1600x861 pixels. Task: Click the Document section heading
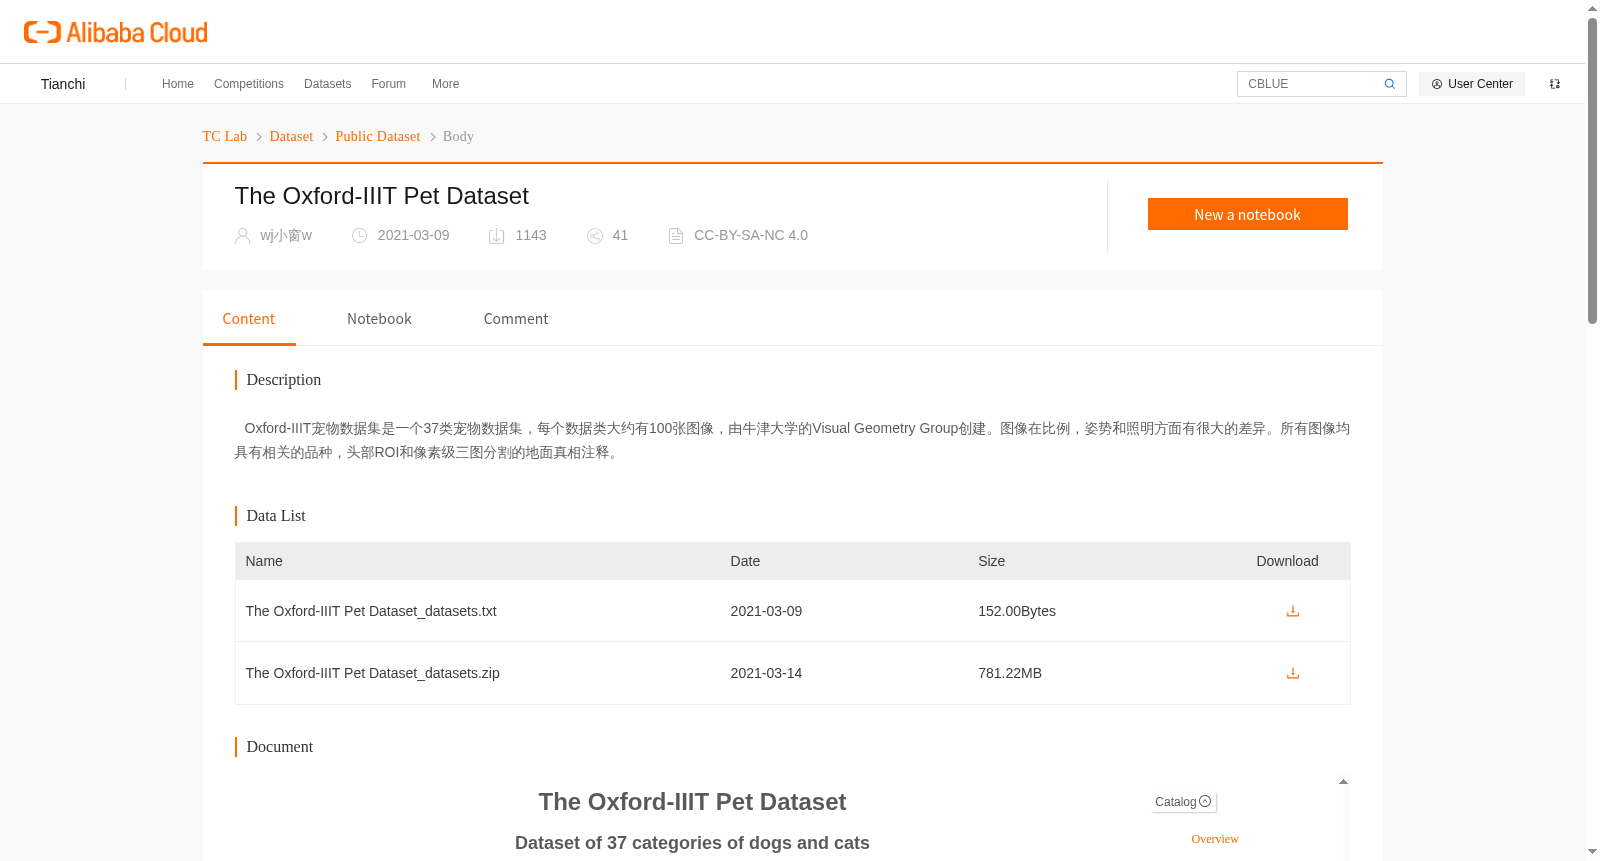[280, 747]
